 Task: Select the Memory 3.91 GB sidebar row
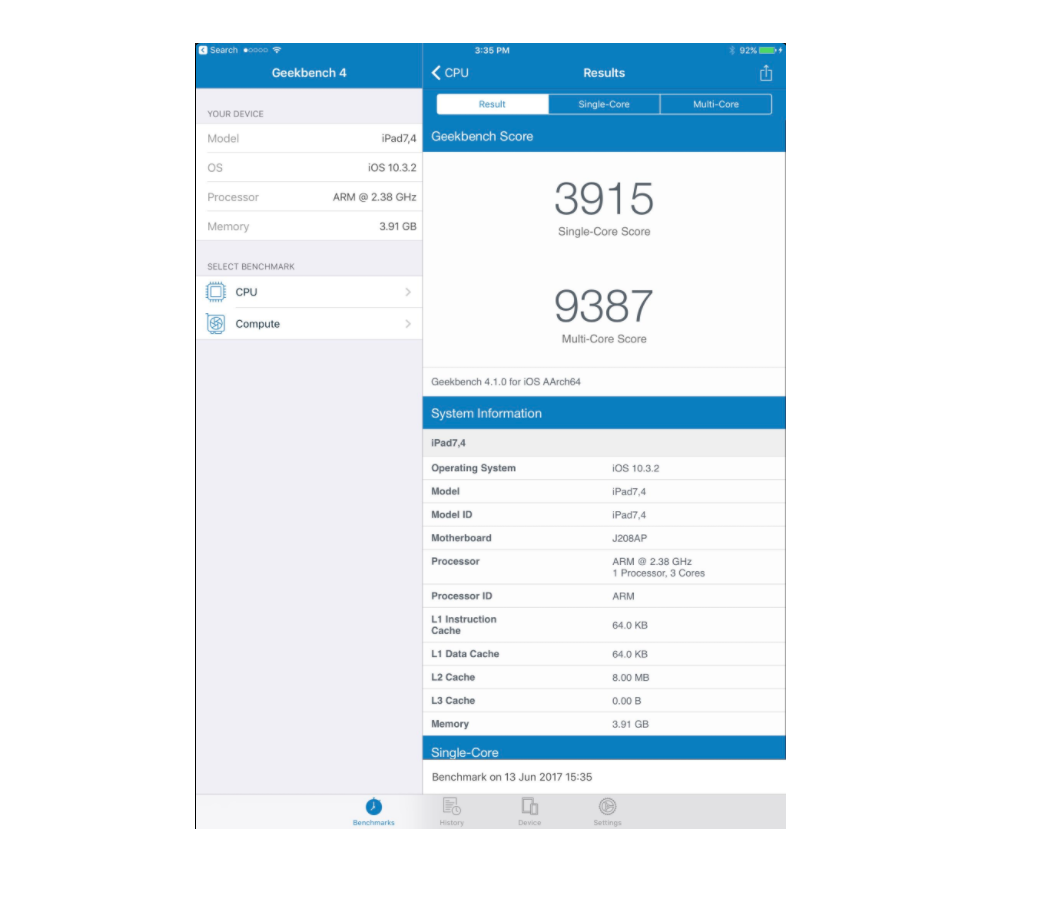[x=309, y=226]
